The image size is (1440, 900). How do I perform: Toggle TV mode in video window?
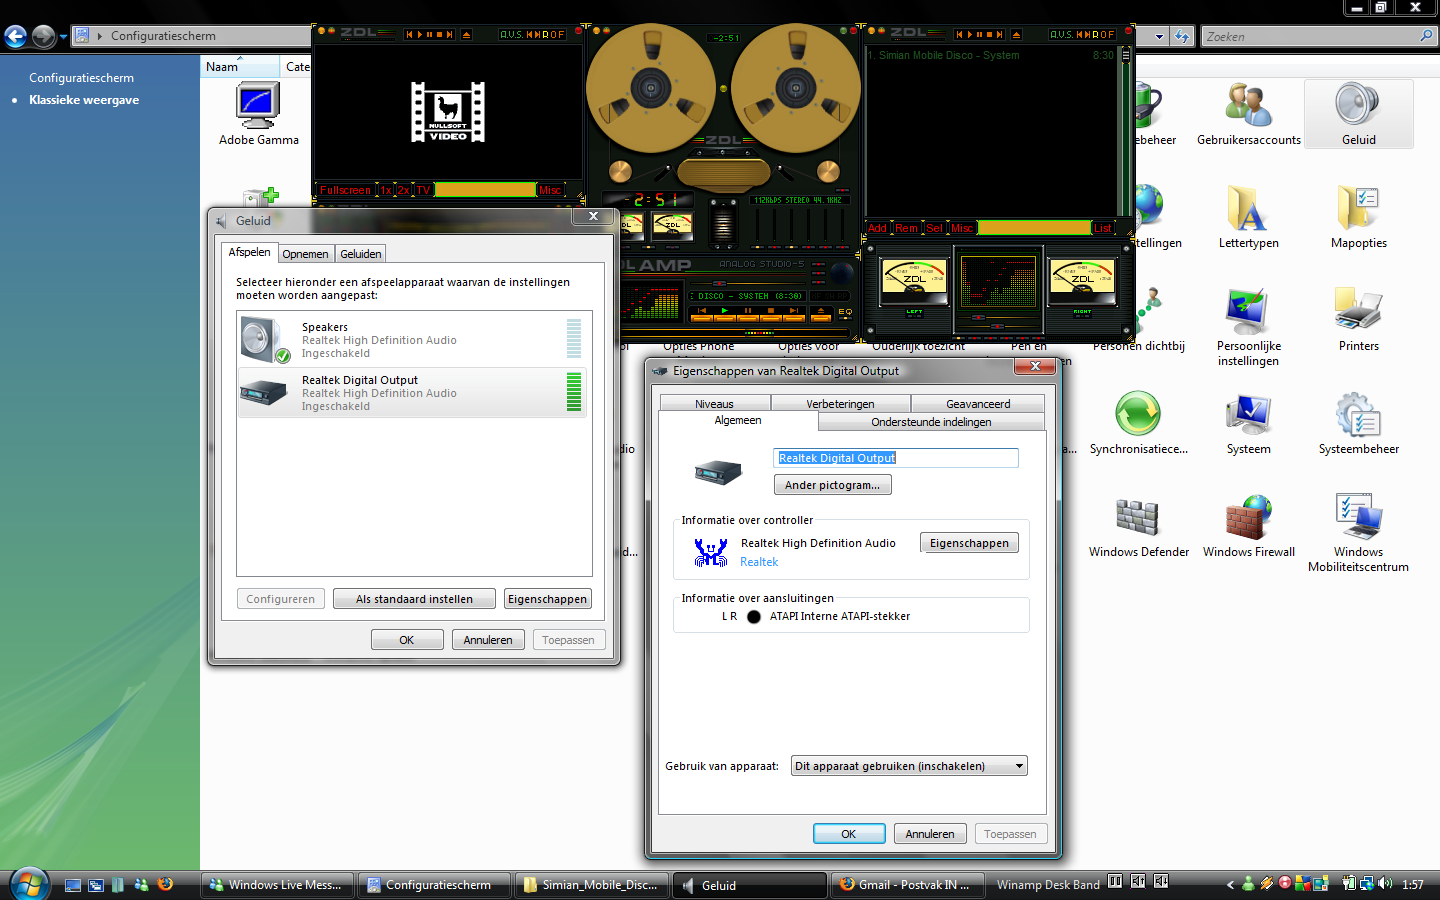(x=423, y=190)
